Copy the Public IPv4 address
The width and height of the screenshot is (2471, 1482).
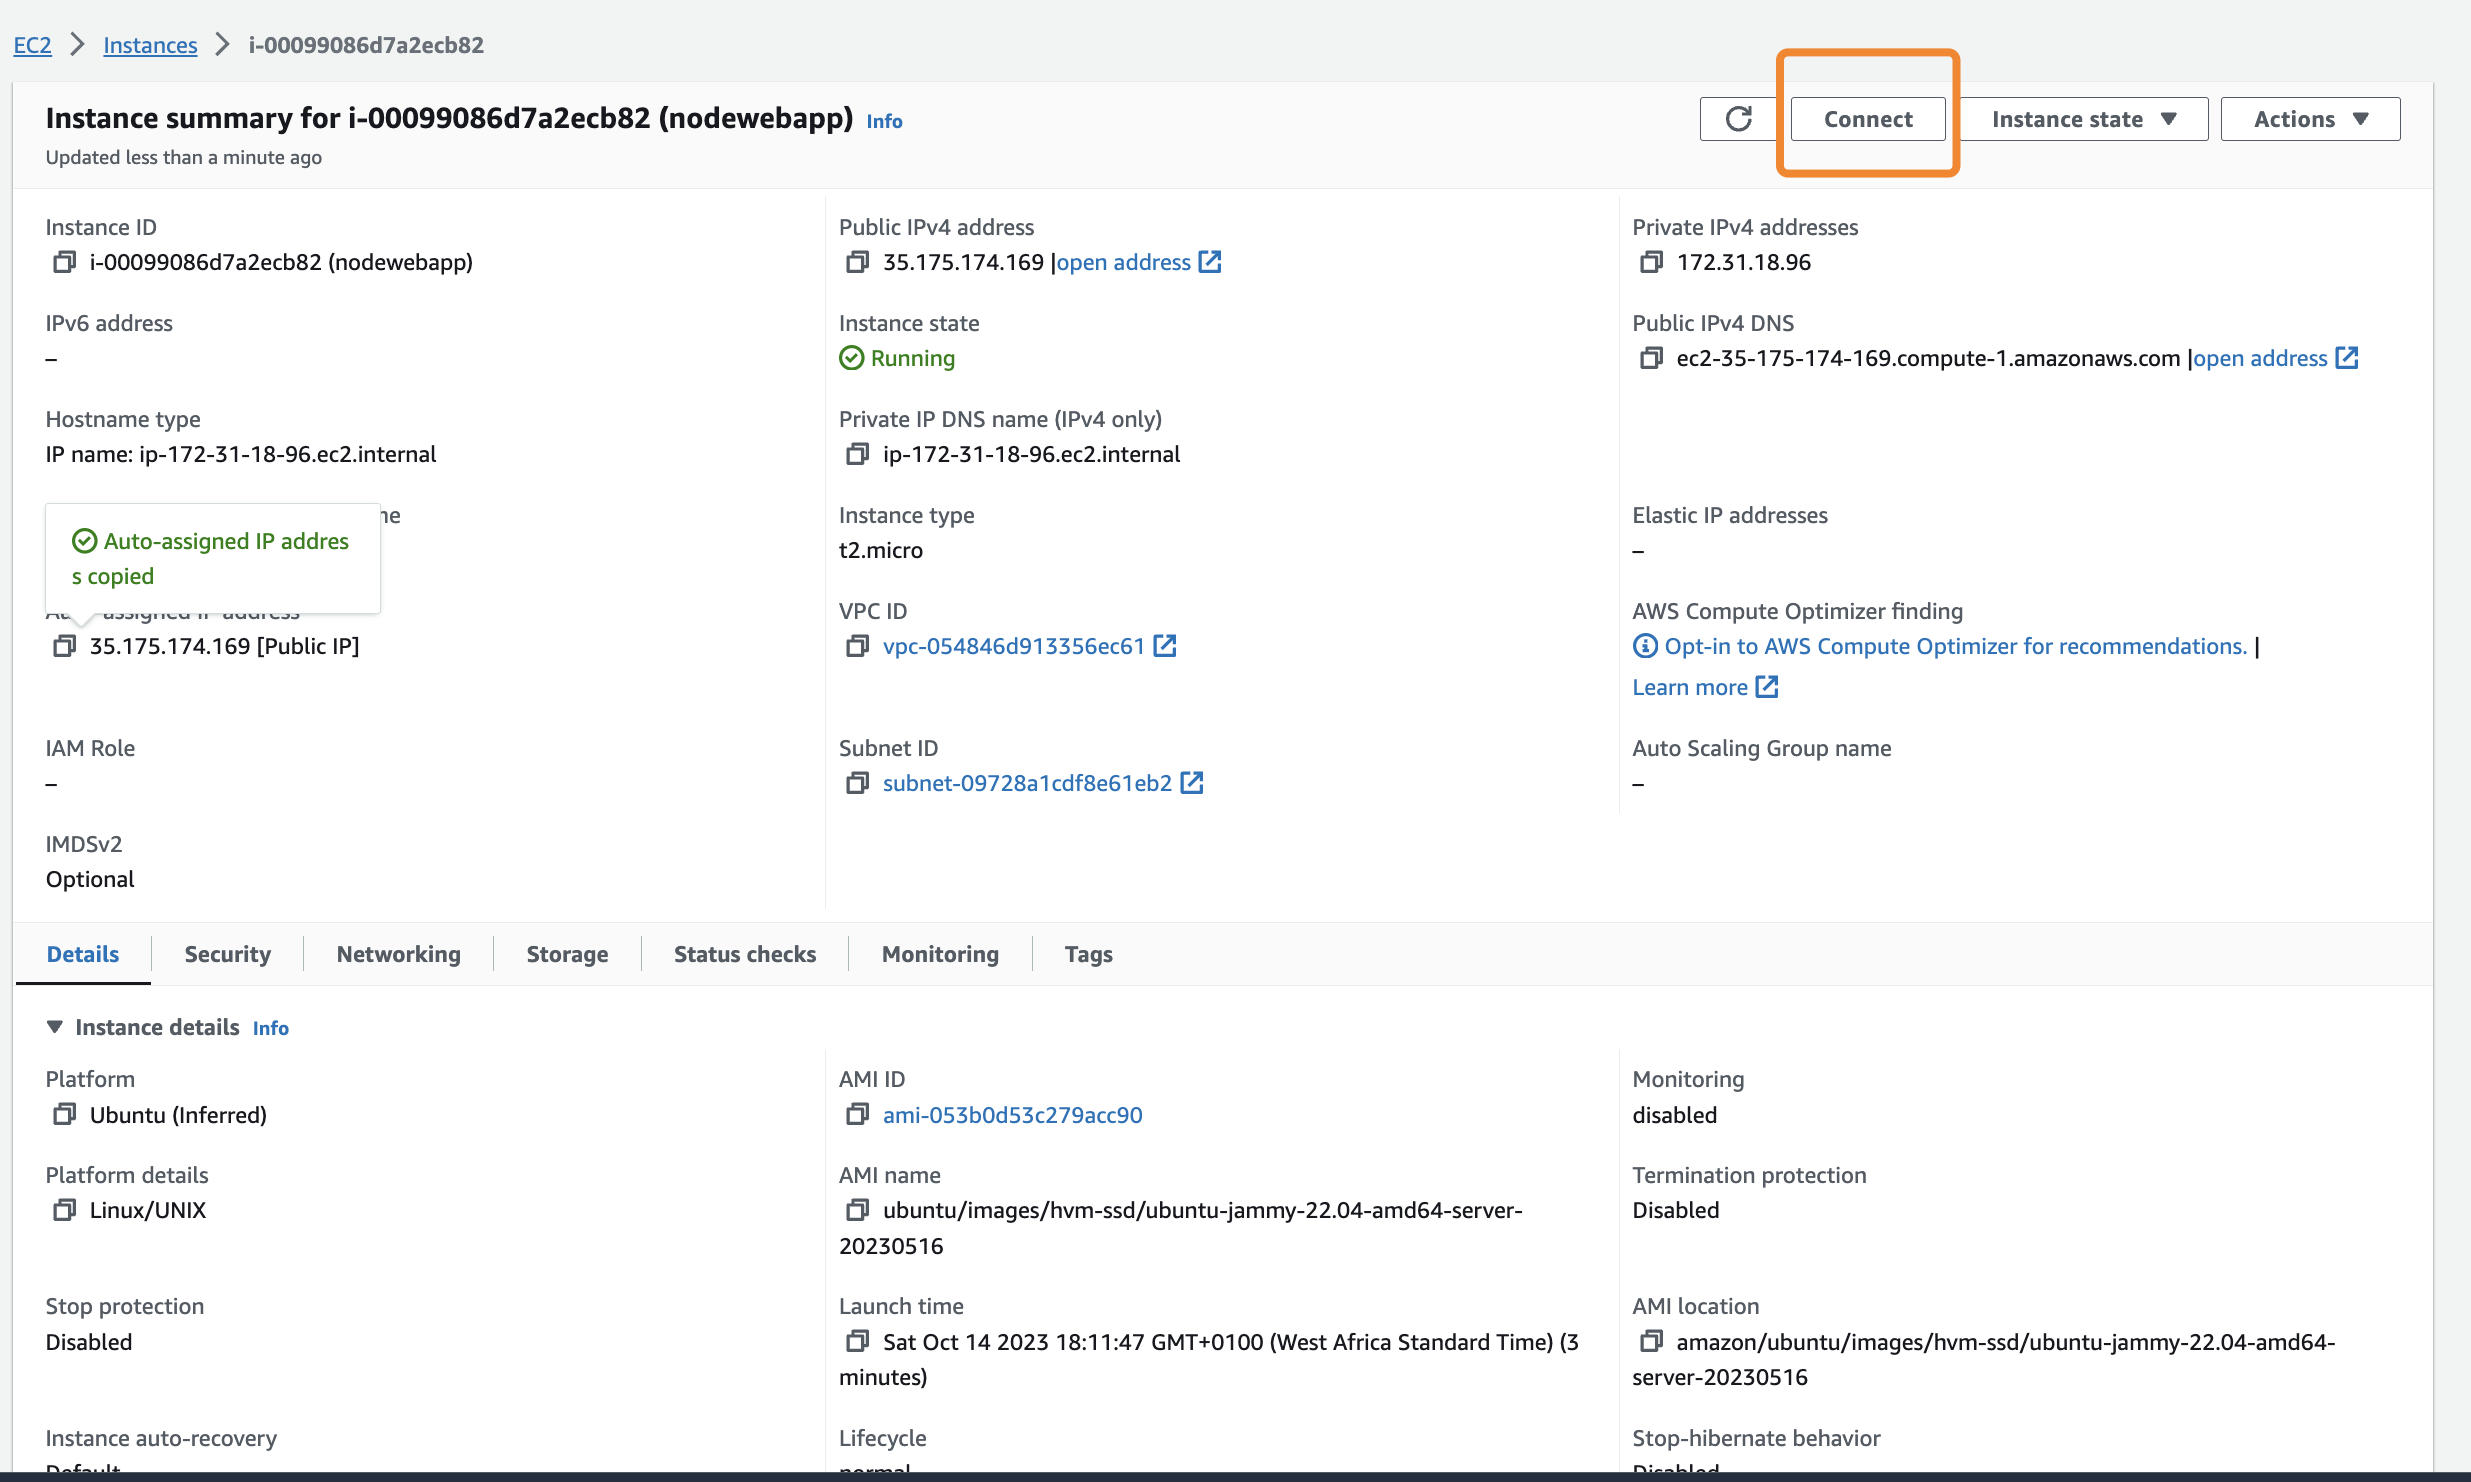[857, 262]
